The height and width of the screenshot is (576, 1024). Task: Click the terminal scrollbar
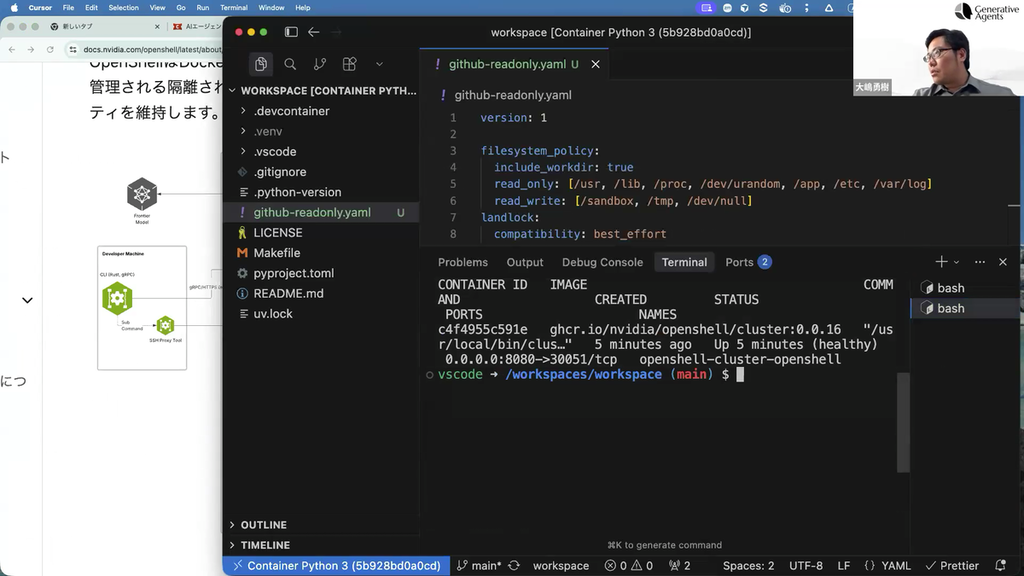(x=903, y=422)
